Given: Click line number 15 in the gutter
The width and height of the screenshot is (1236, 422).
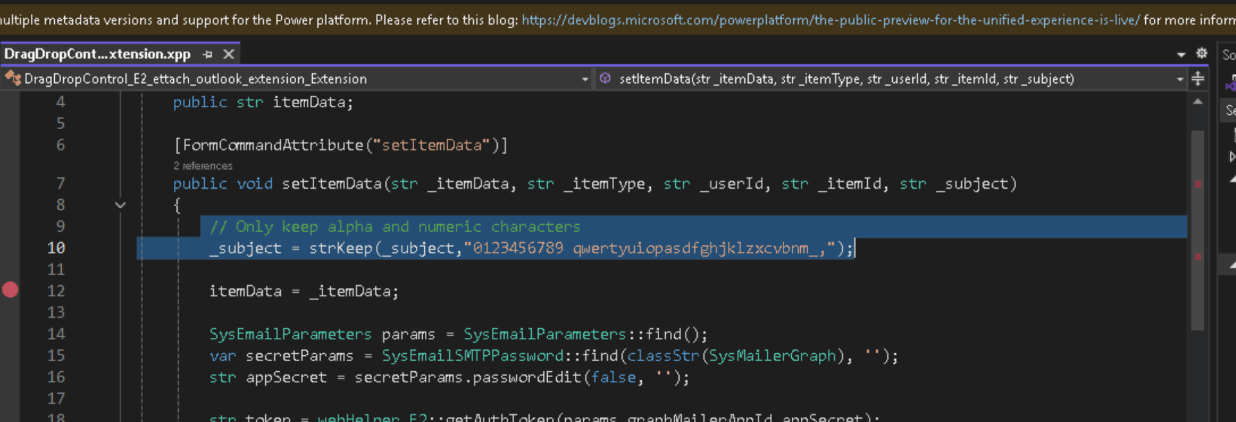Looking at the screenshot, I should pyautogui.click(x=56, y=355).
